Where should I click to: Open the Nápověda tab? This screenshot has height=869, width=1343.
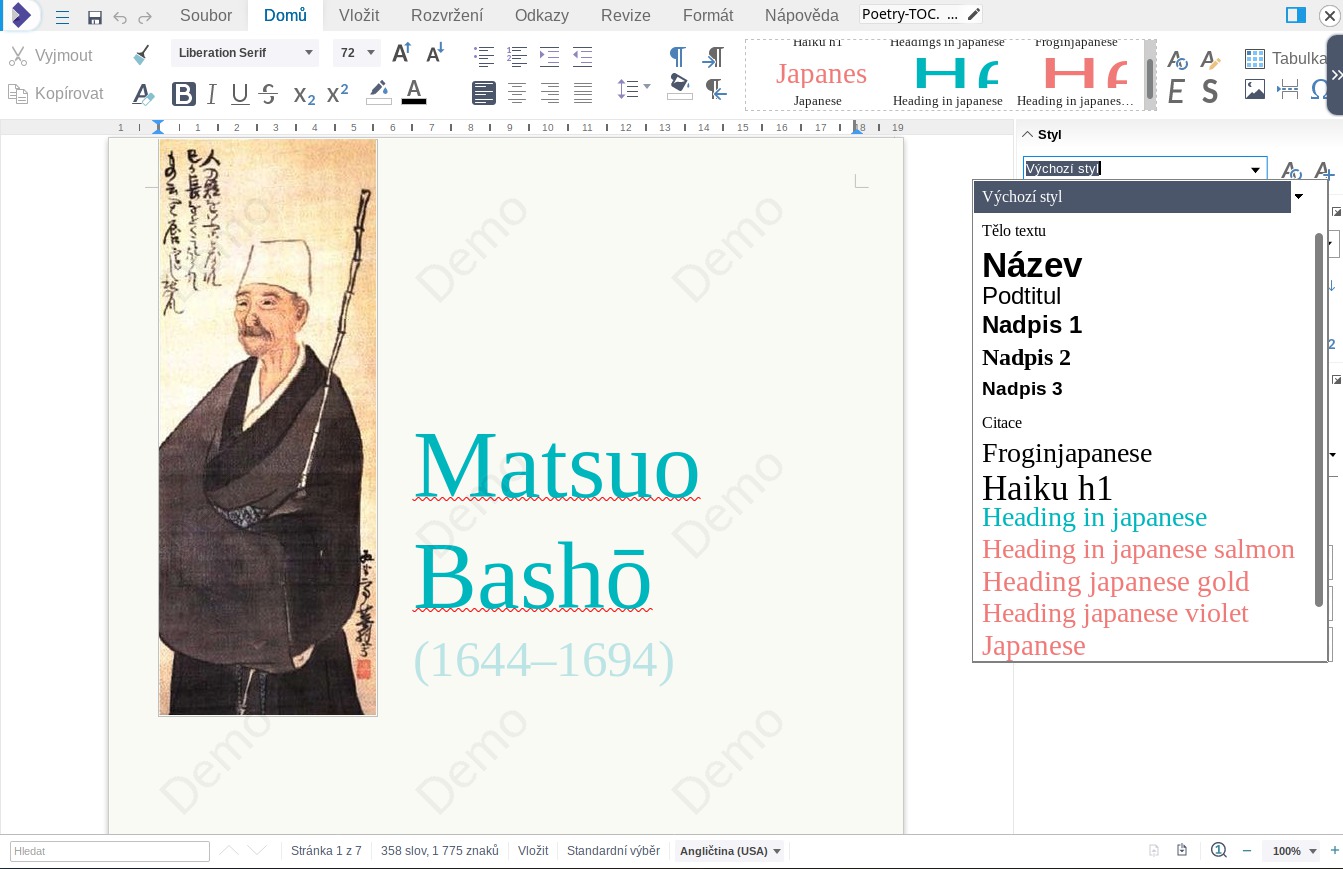pos(802,15)
